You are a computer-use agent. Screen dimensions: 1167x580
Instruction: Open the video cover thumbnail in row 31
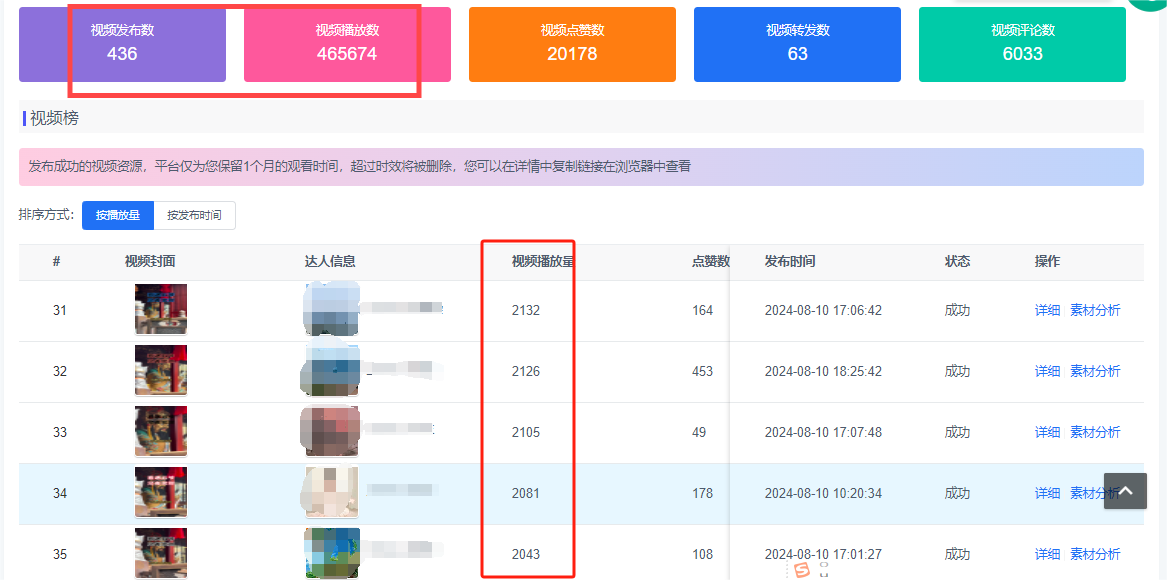161,310
